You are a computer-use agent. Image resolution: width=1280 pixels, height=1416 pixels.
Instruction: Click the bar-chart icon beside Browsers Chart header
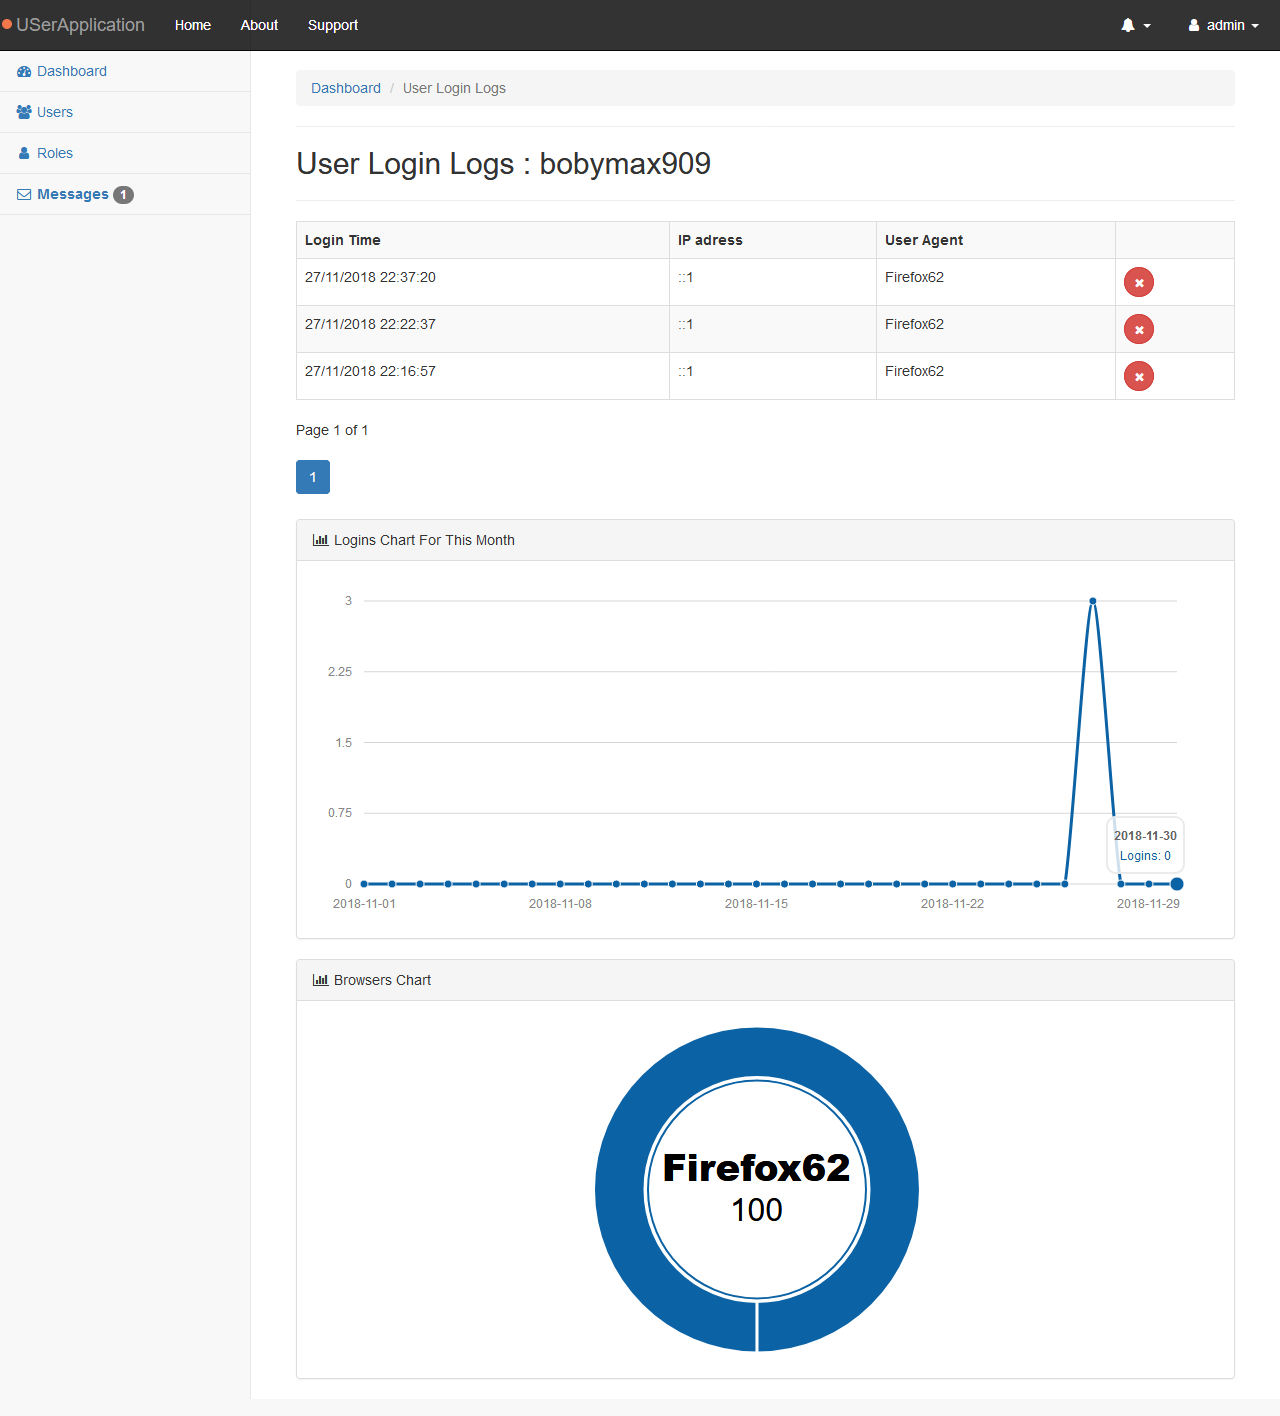pyautogui.click(x=320, y=980)
